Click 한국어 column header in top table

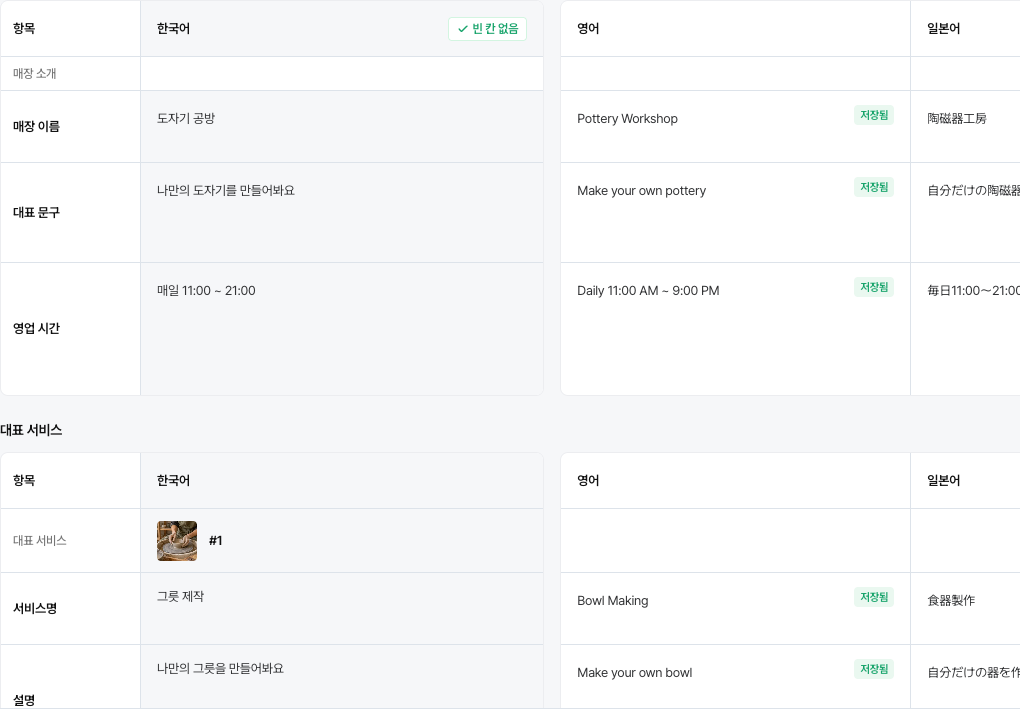(x=173, y=29)
